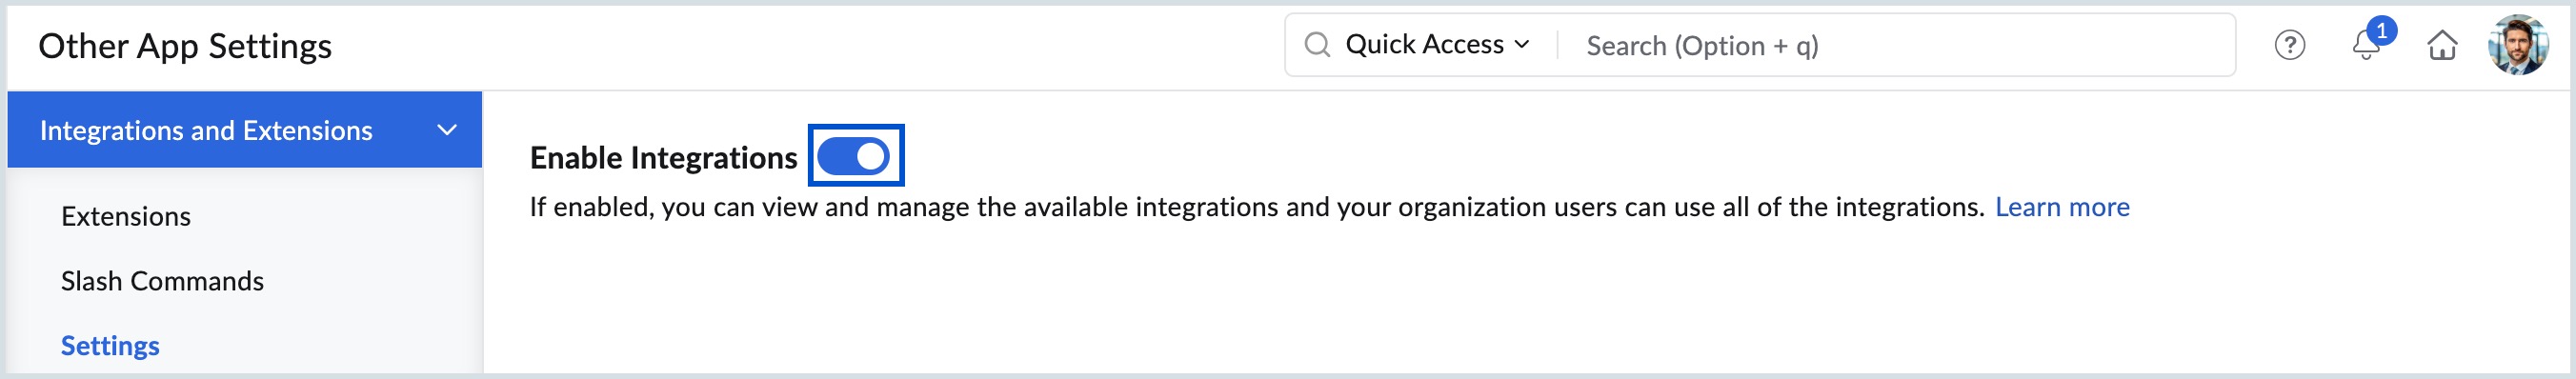Open Slash Commands in the sidebar
Viewport: 2576px width, 379px height.
162,282
